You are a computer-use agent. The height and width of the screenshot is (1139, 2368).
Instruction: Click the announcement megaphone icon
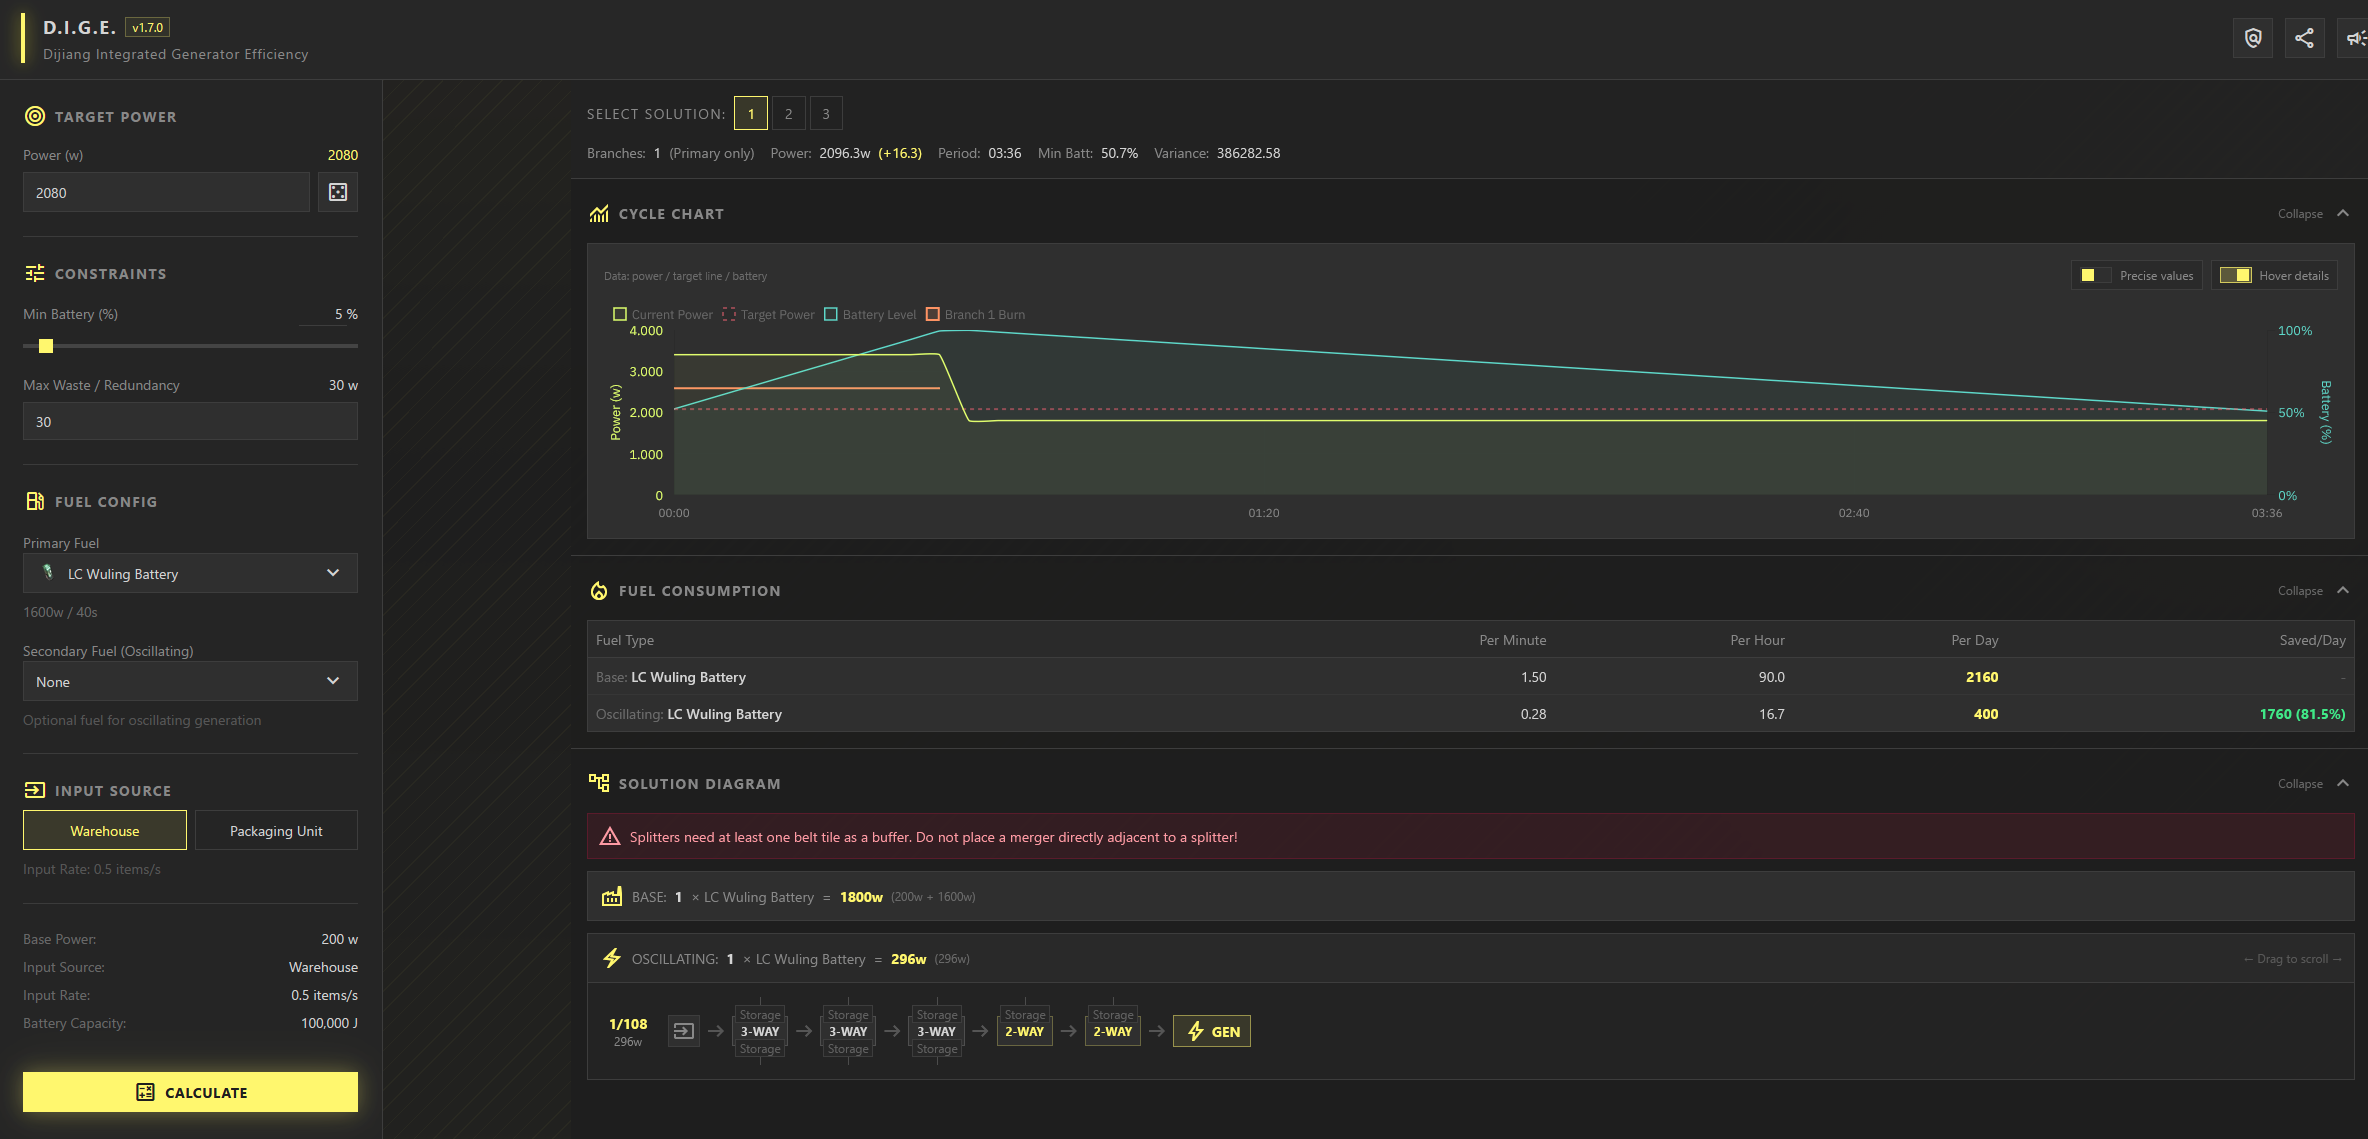click(x=2355, y=38)
